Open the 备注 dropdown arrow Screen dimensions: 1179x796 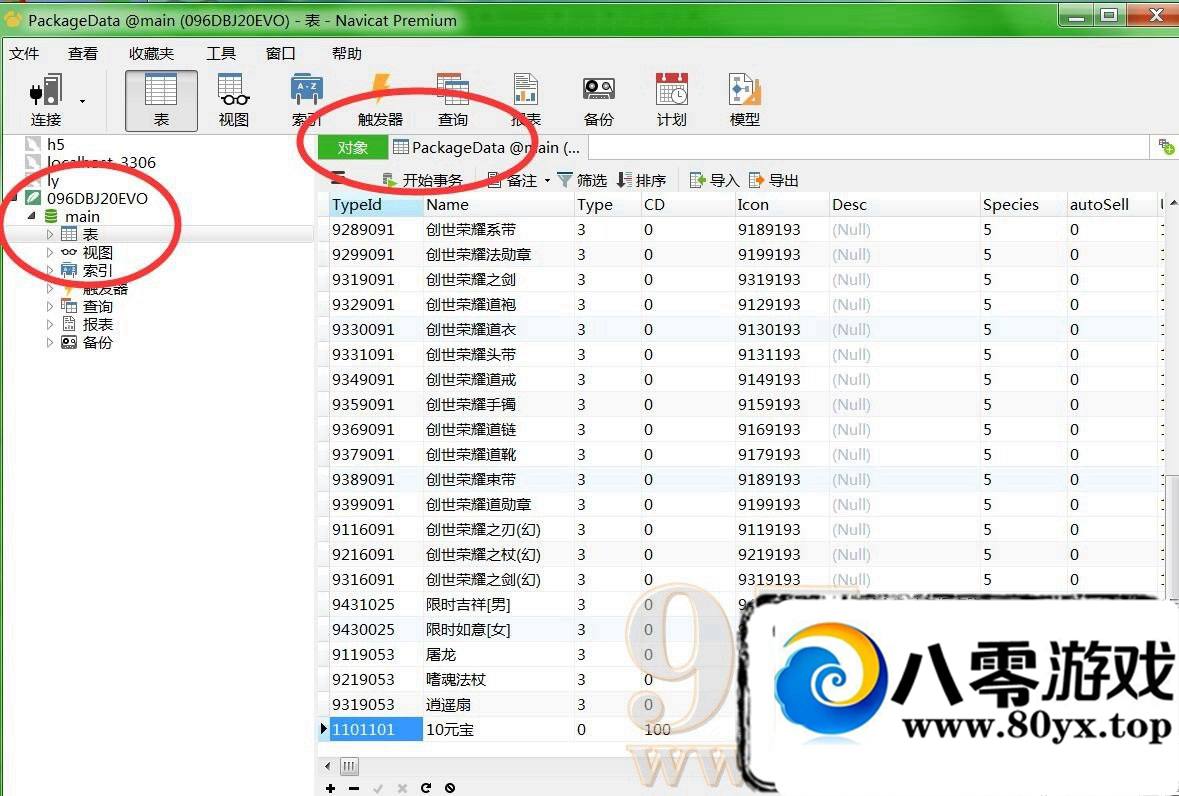tap(547, 180)
